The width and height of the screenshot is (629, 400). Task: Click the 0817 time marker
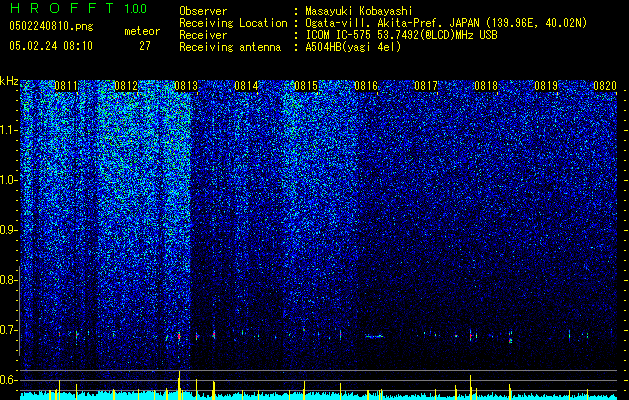pyautogui.click(x=426, y=86)
